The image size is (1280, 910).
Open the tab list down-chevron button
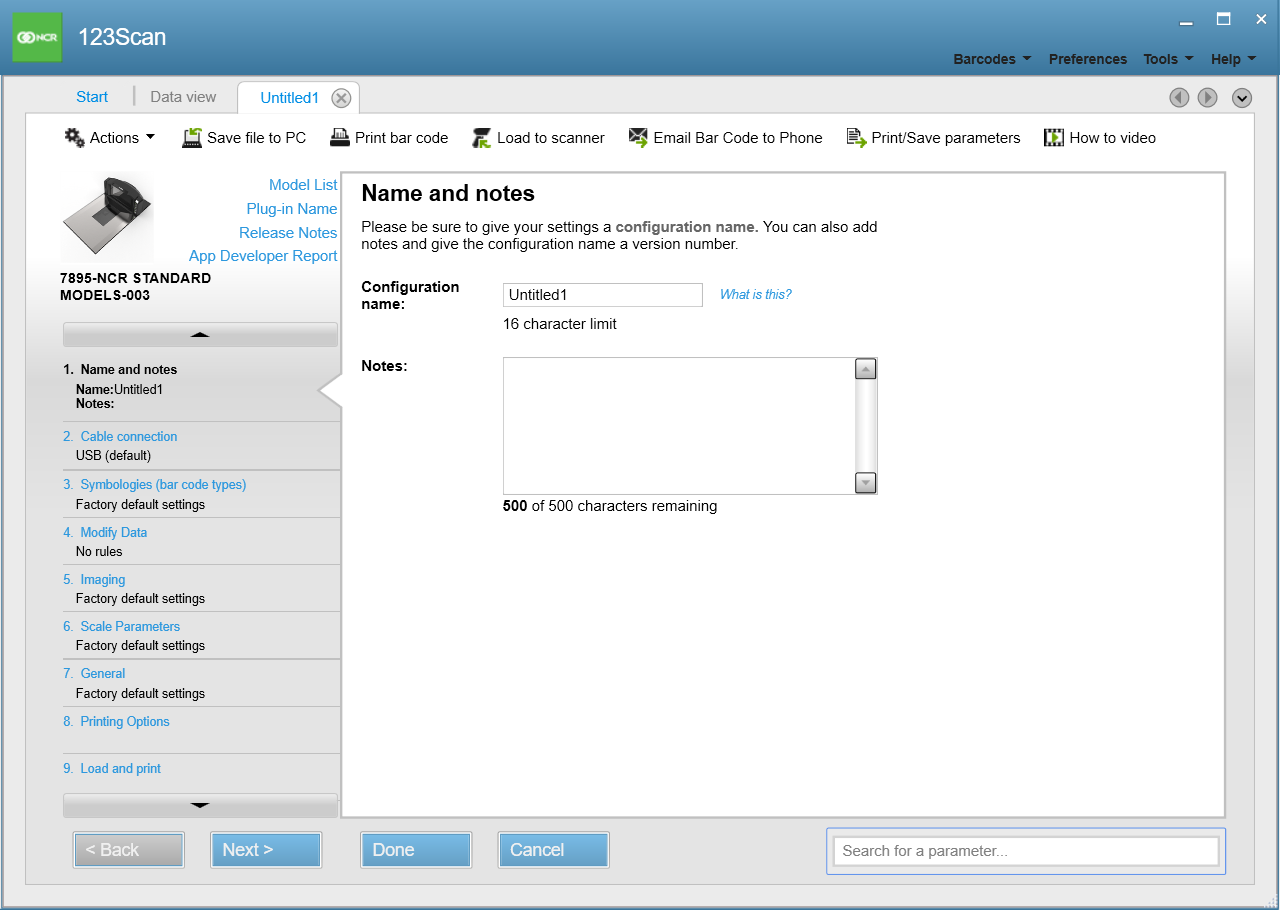pyautogui.click(x=1242, y=97)
